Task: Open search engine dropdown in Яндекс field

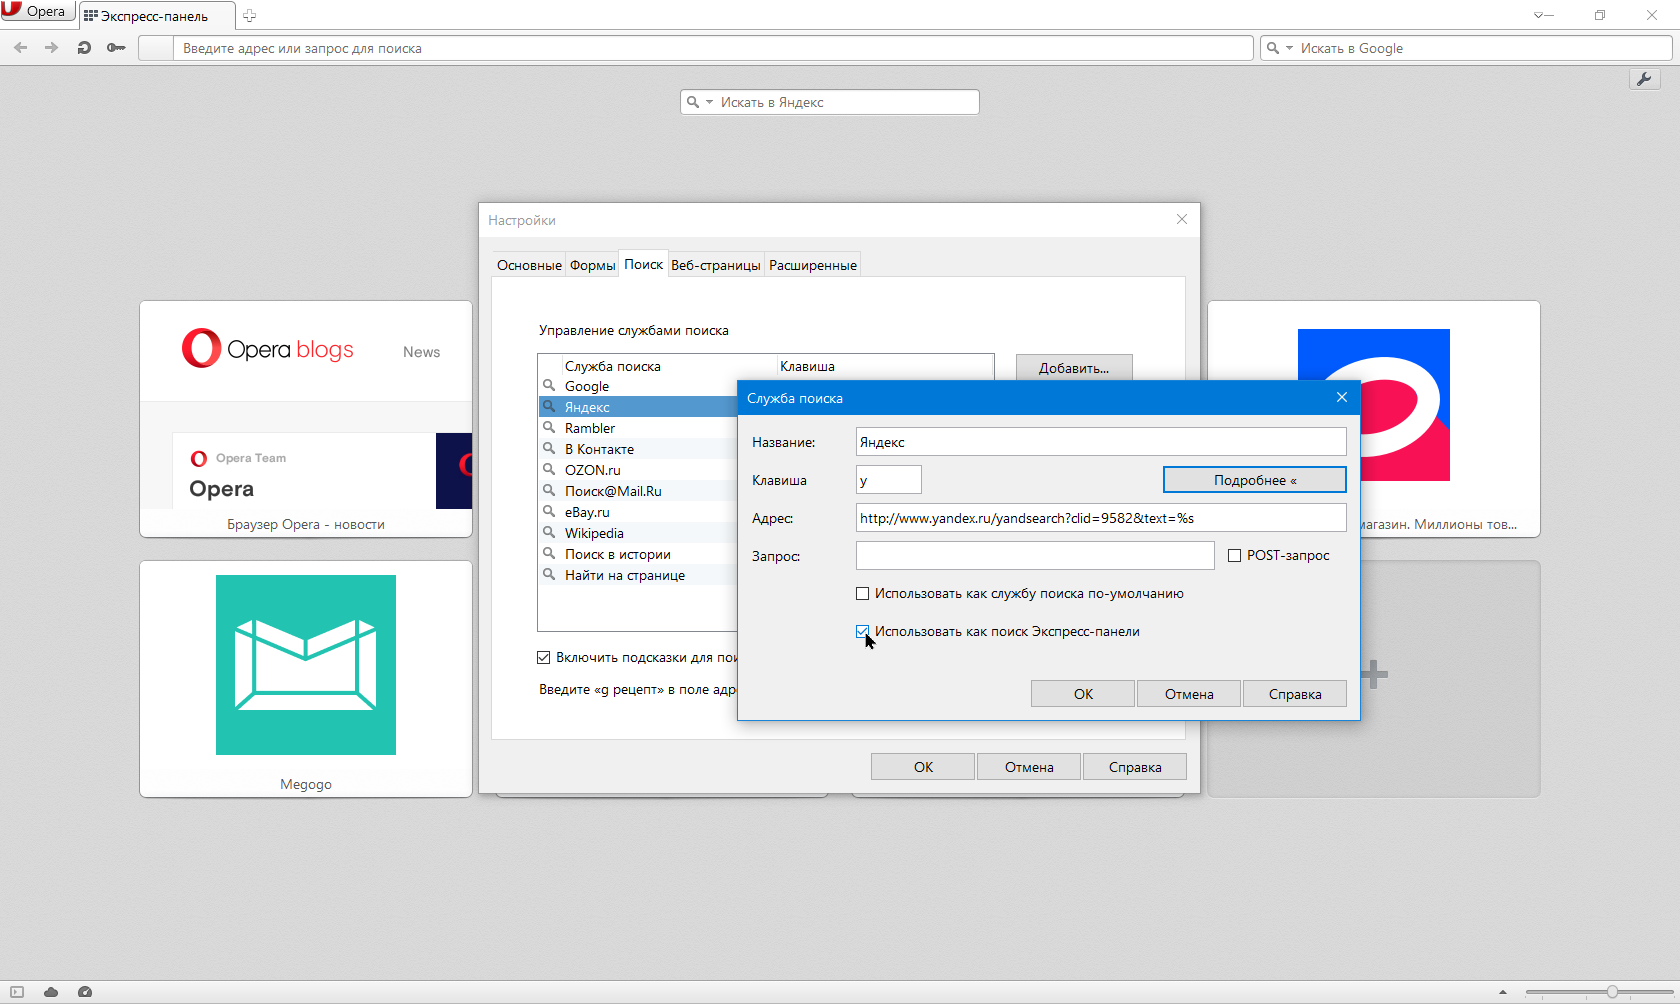Action: coord(709,102)
